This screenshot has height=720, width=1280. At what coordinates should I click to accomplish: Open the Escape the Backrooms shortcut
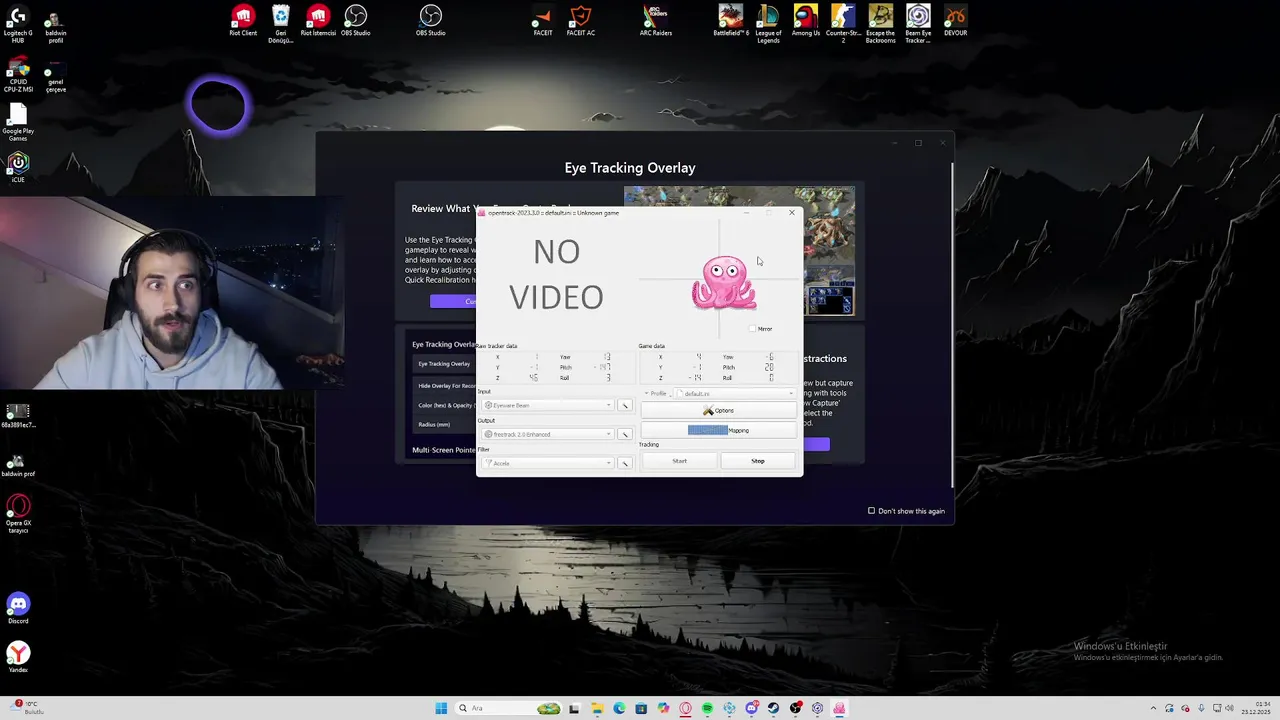[x=881, y=23]
